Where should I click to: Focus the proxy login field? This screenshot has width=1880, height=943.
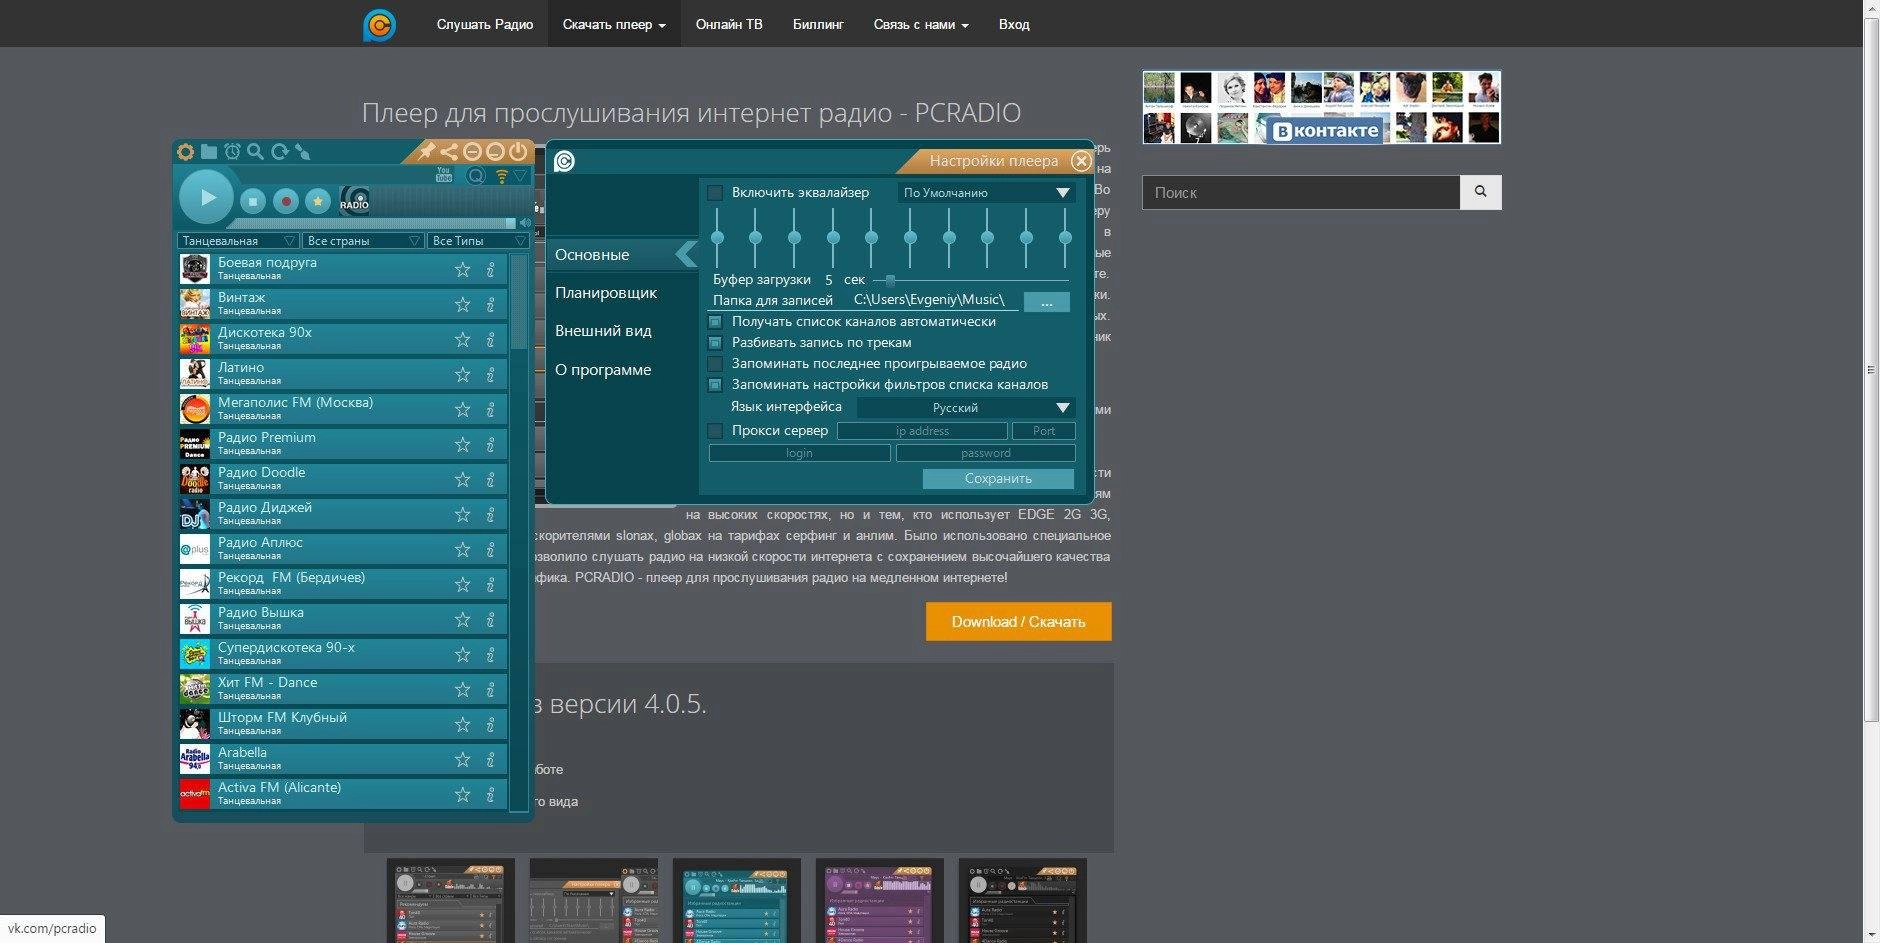pyautogui.click(x=799, y=453)
